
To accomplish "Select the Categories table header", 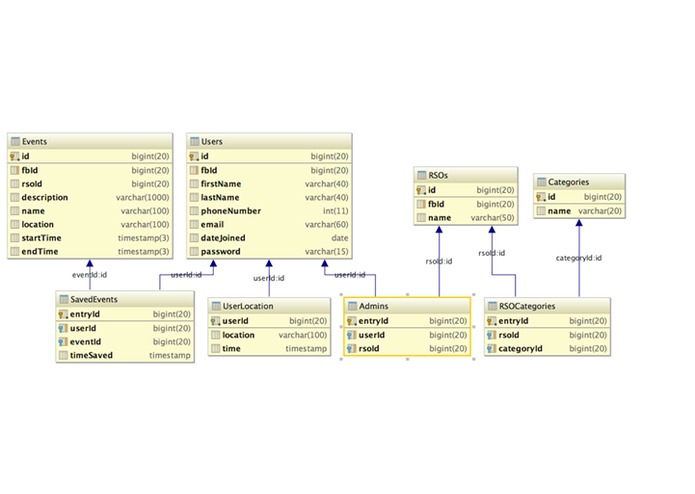I will click(x=579, y=182).
